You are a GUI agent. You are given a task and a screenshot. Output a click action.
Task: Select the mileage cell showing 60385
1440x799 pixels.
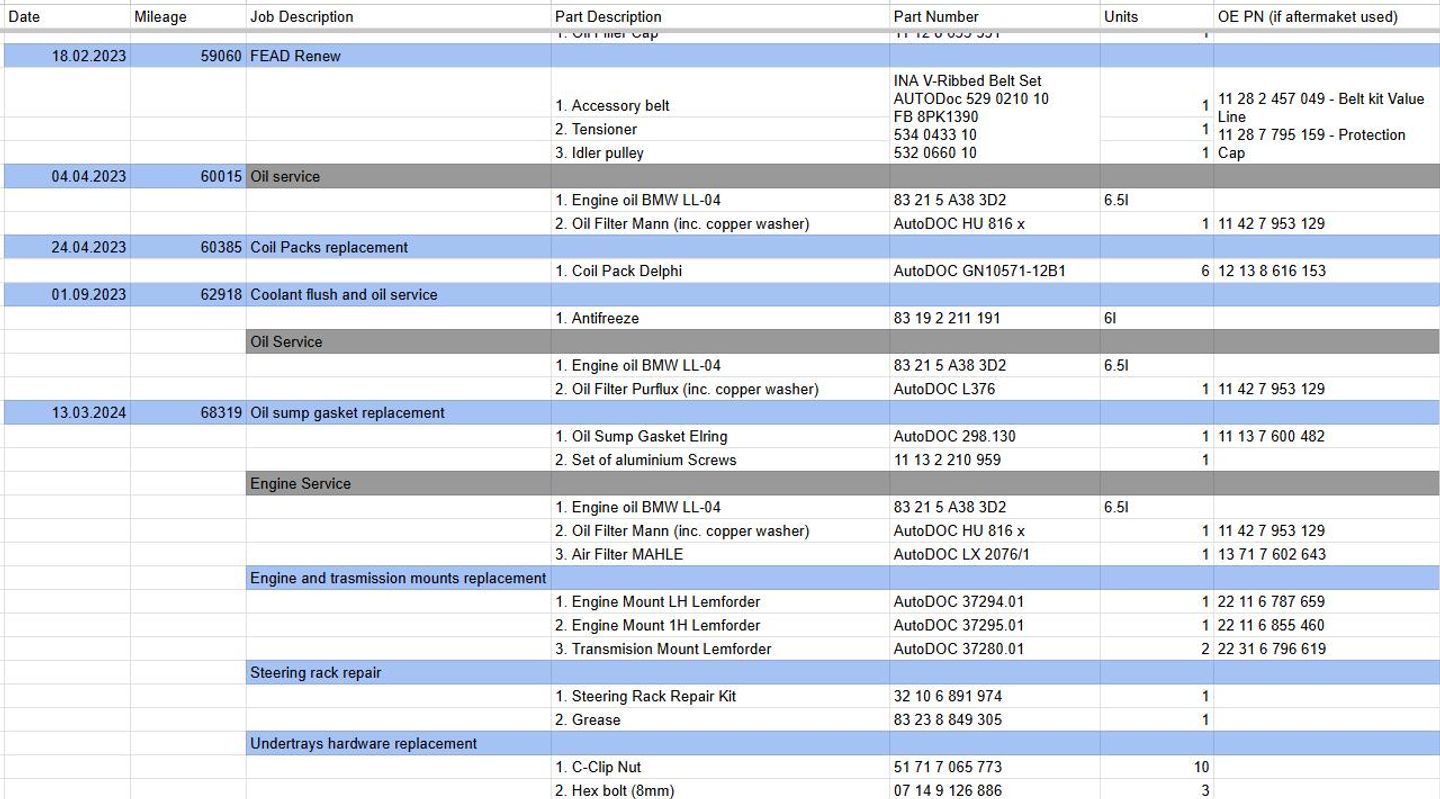coord(220,247)
